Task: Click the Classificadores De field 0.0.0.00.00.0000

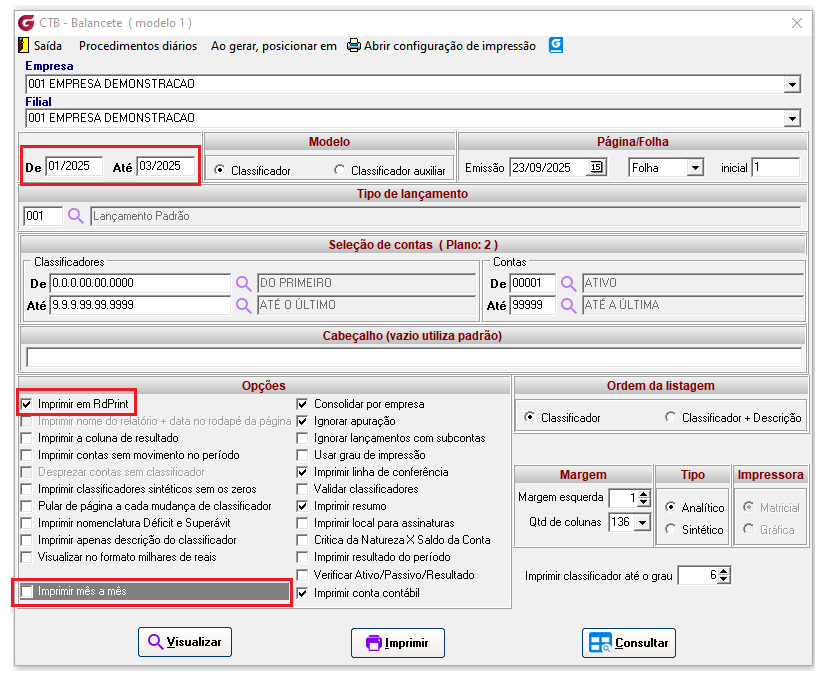Action: pyautogui.click(x=140, y=283)
